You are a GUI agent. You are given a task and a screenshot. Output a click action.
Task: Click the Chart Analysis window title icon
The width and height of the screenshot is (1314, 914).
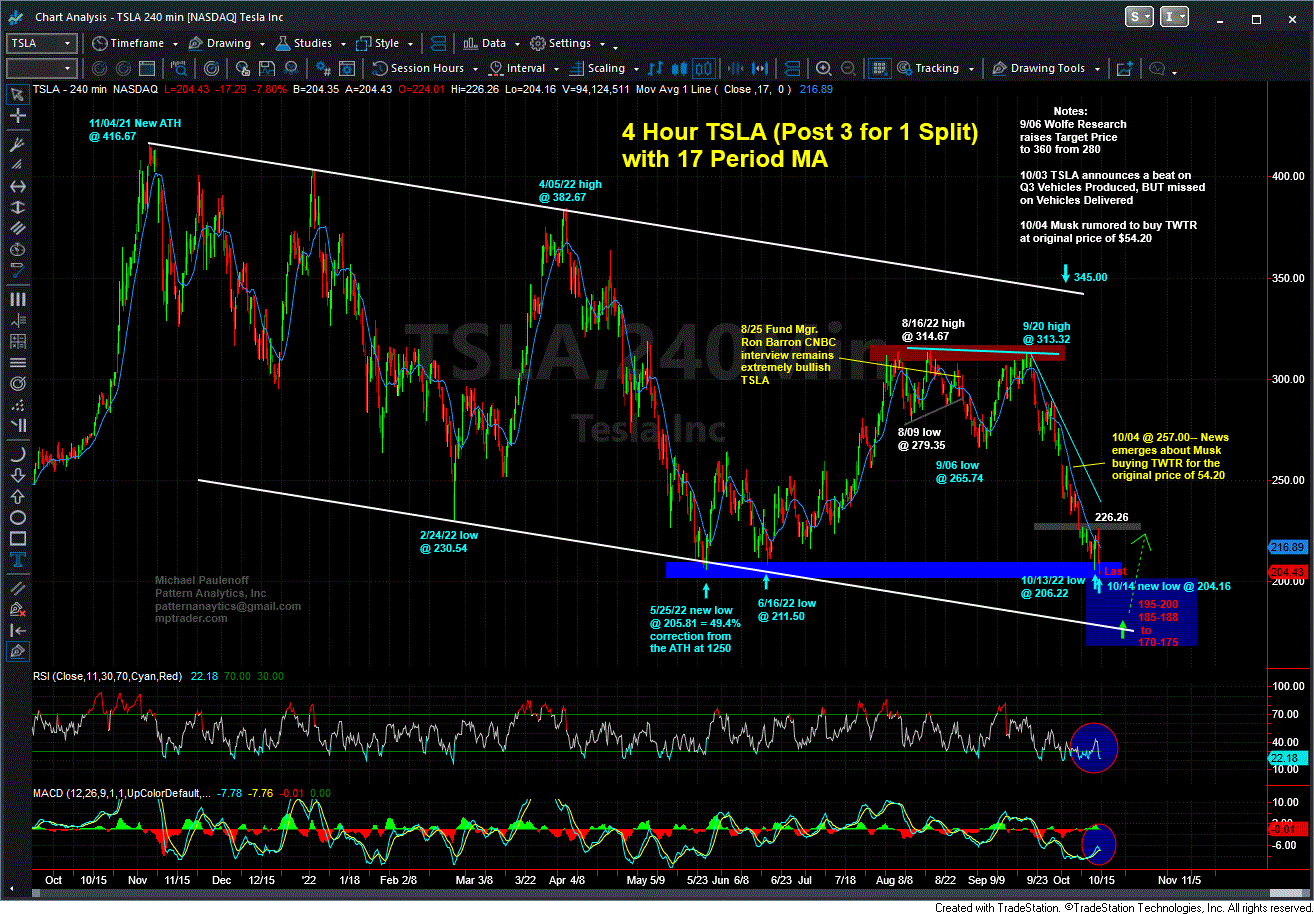click(x=17, y=17)
